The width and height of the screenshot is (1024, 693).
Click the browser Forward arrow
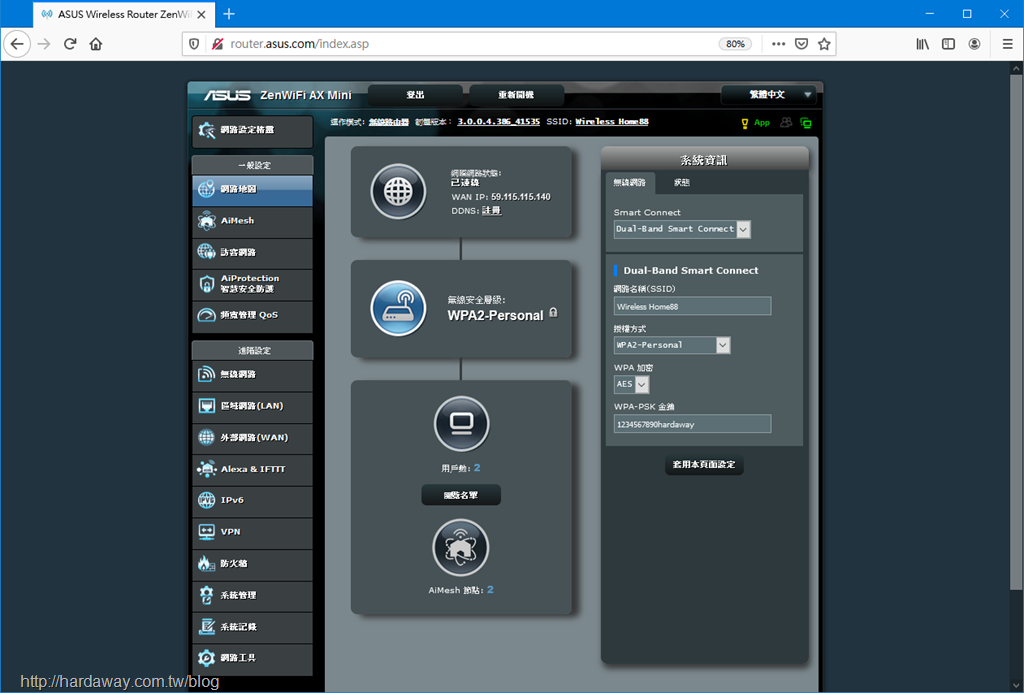point(44,44)
